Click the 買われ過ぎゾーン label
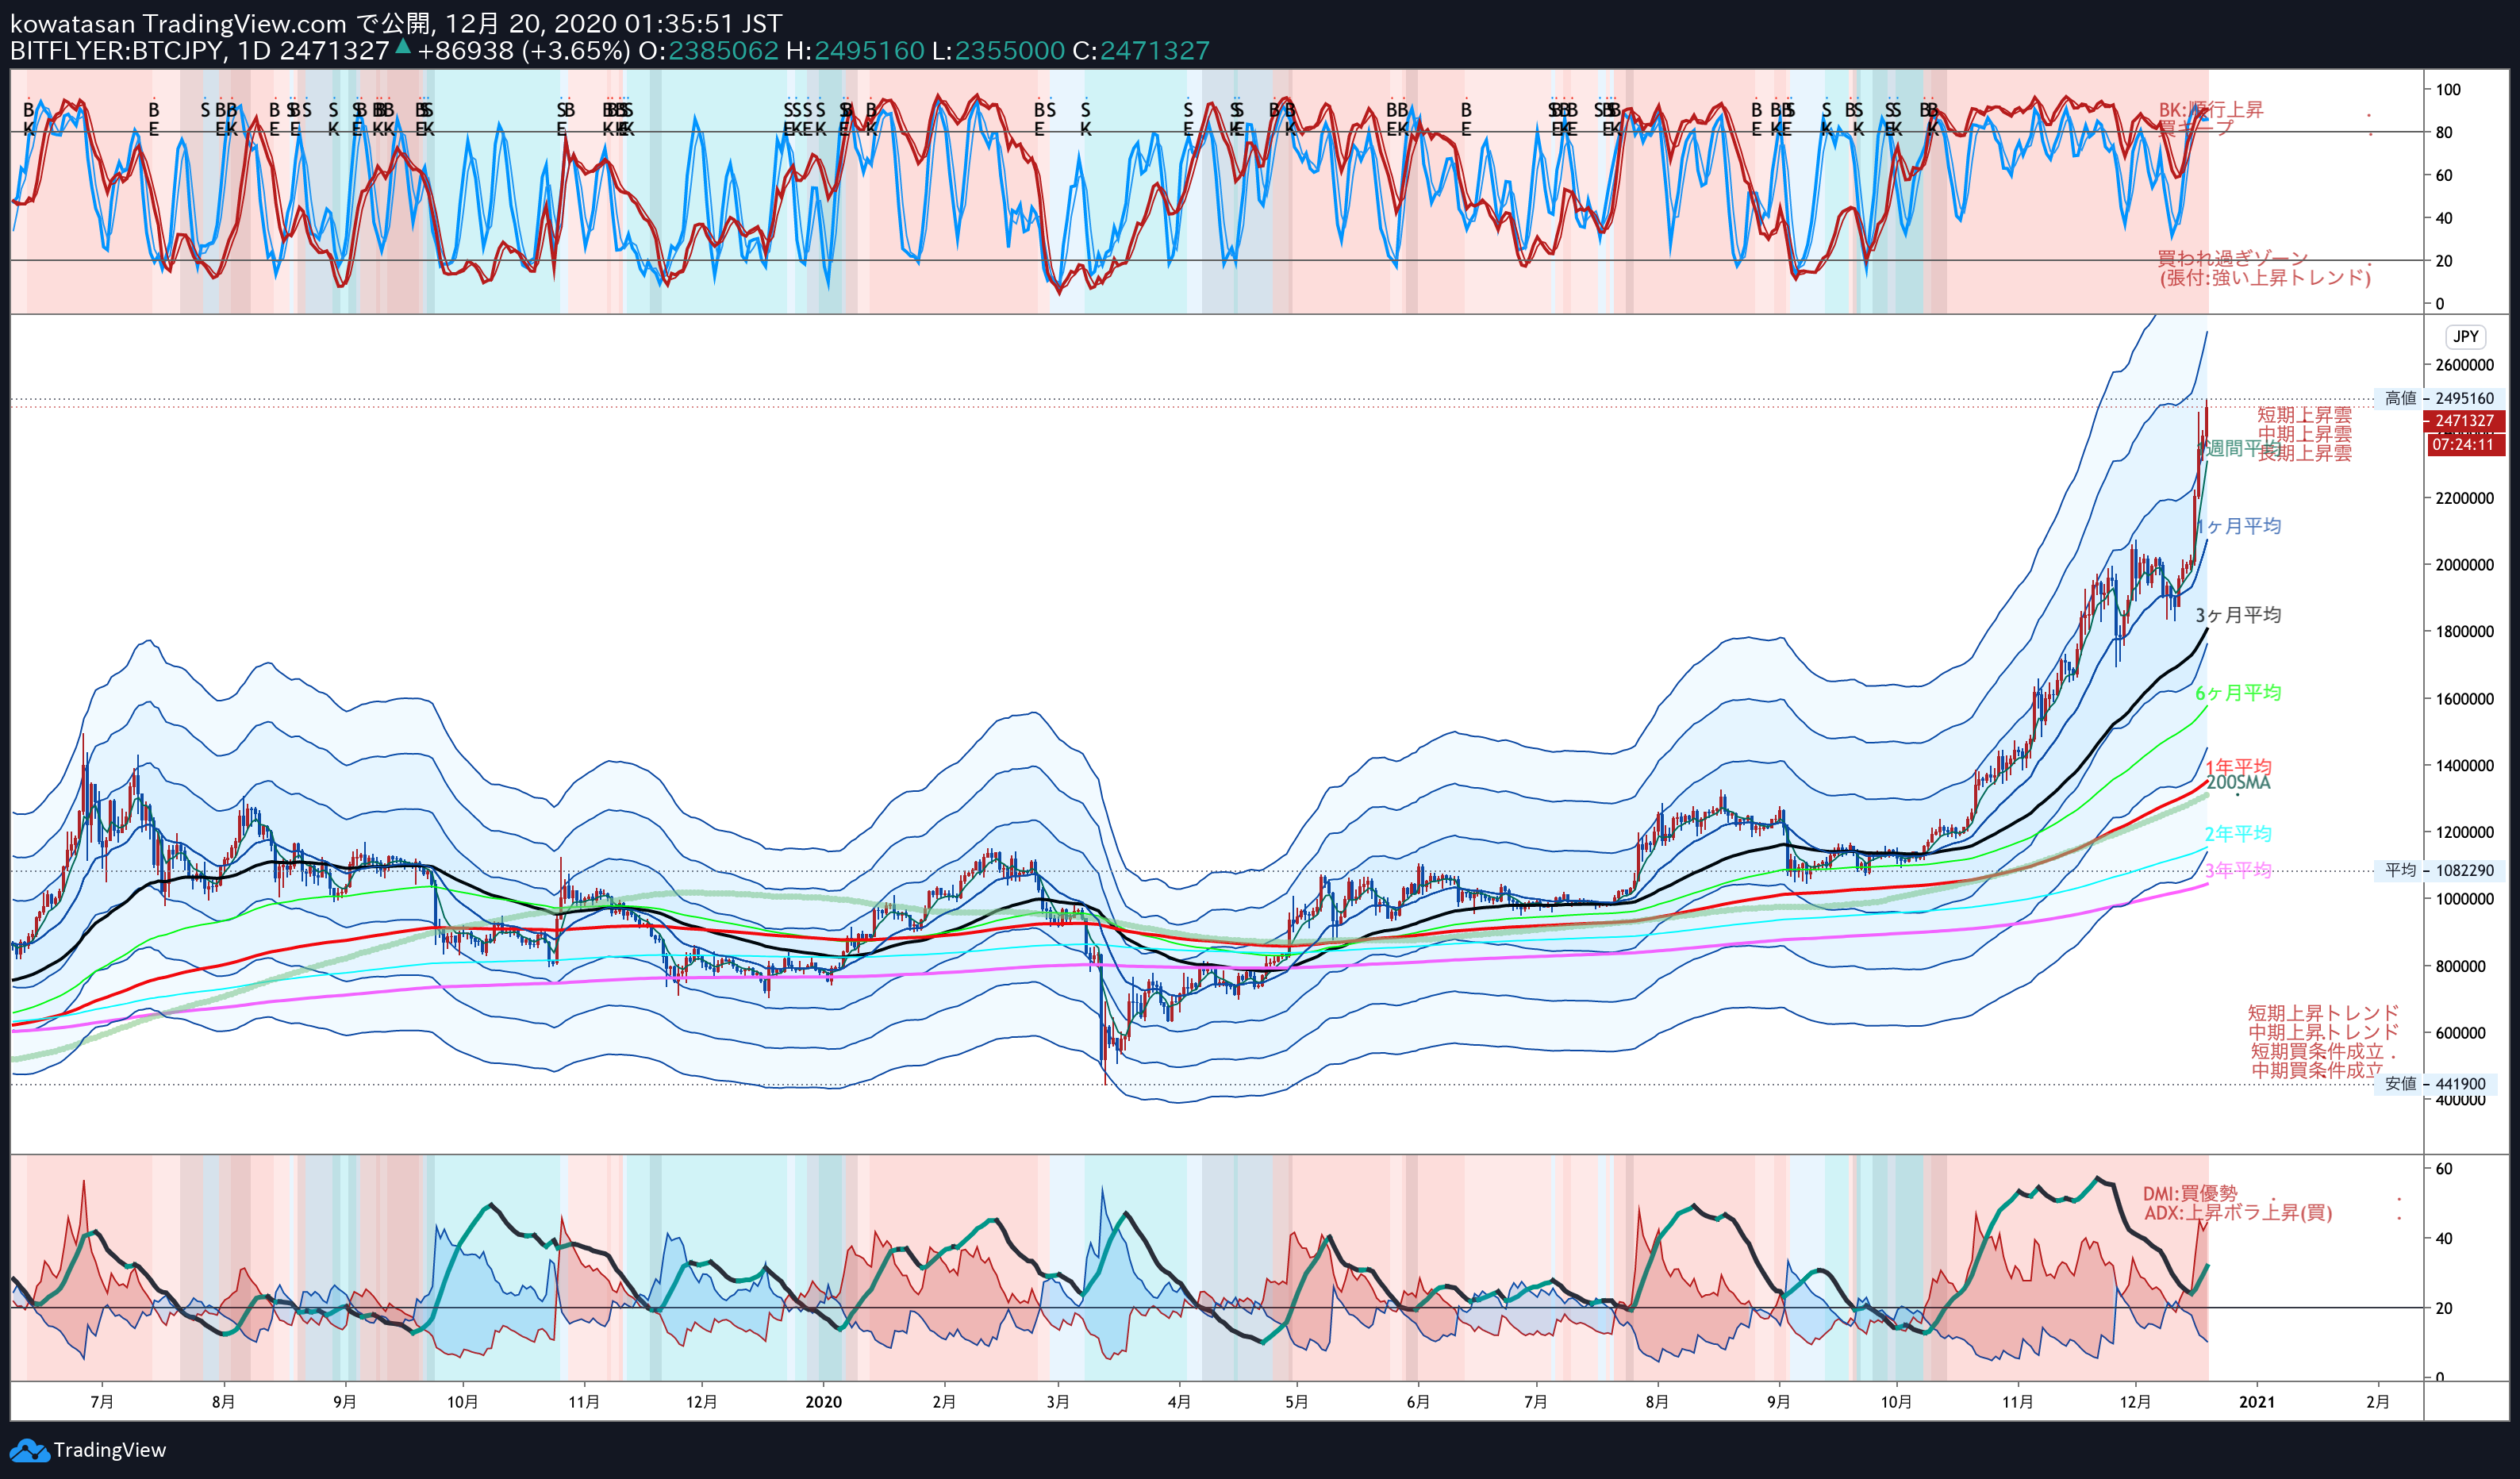2520x1479 pixels. click(x=2232, y=258)
